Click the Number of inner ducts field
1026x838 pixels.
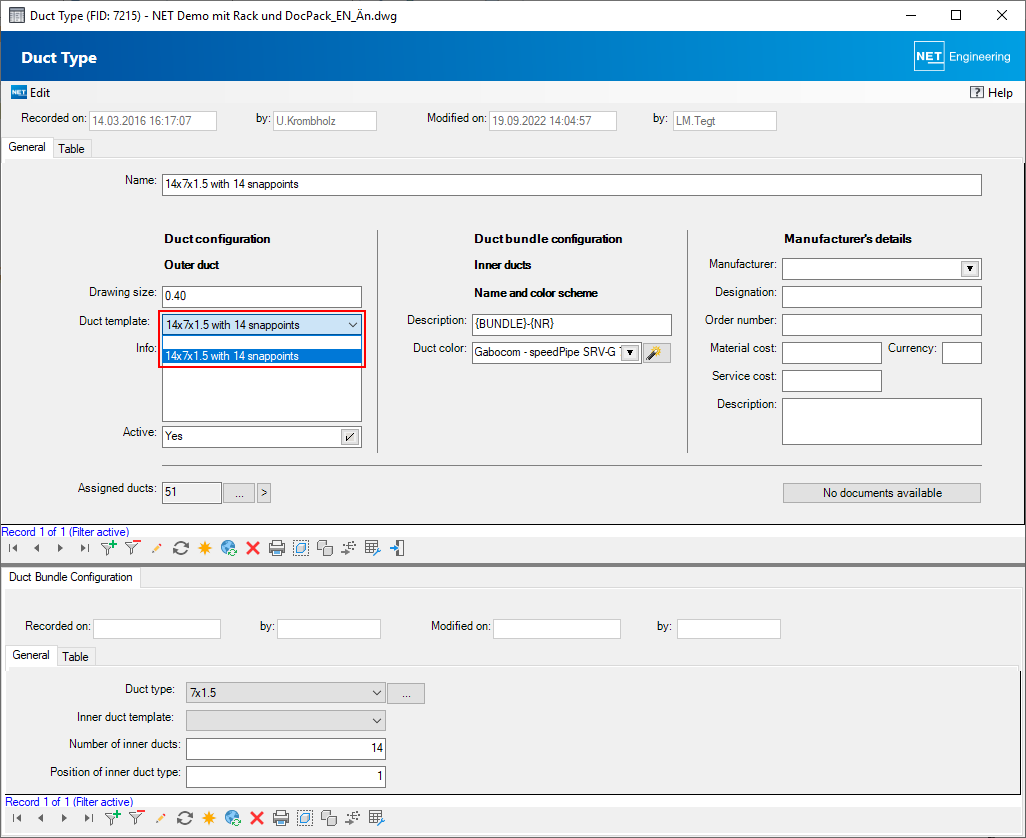pyautogui.click(x=286, y=748)
